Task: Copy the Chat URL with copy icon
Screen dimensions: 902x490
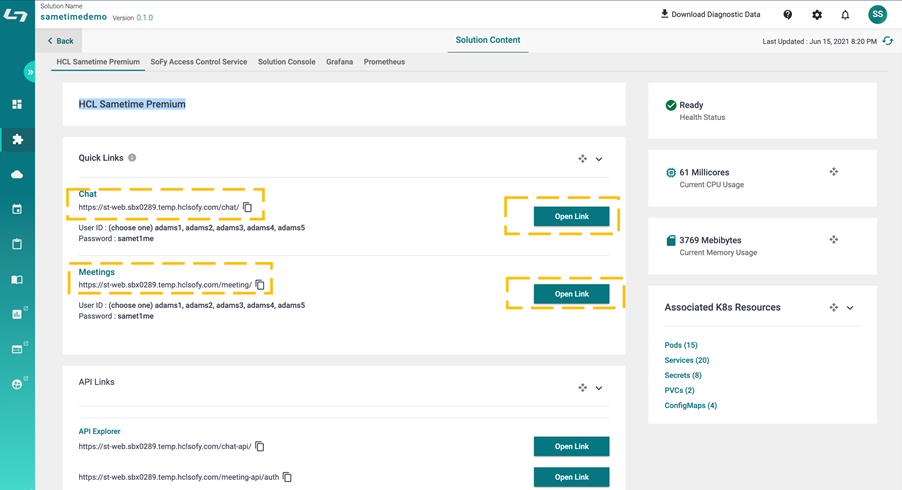Action: click(x=248, y=207)
